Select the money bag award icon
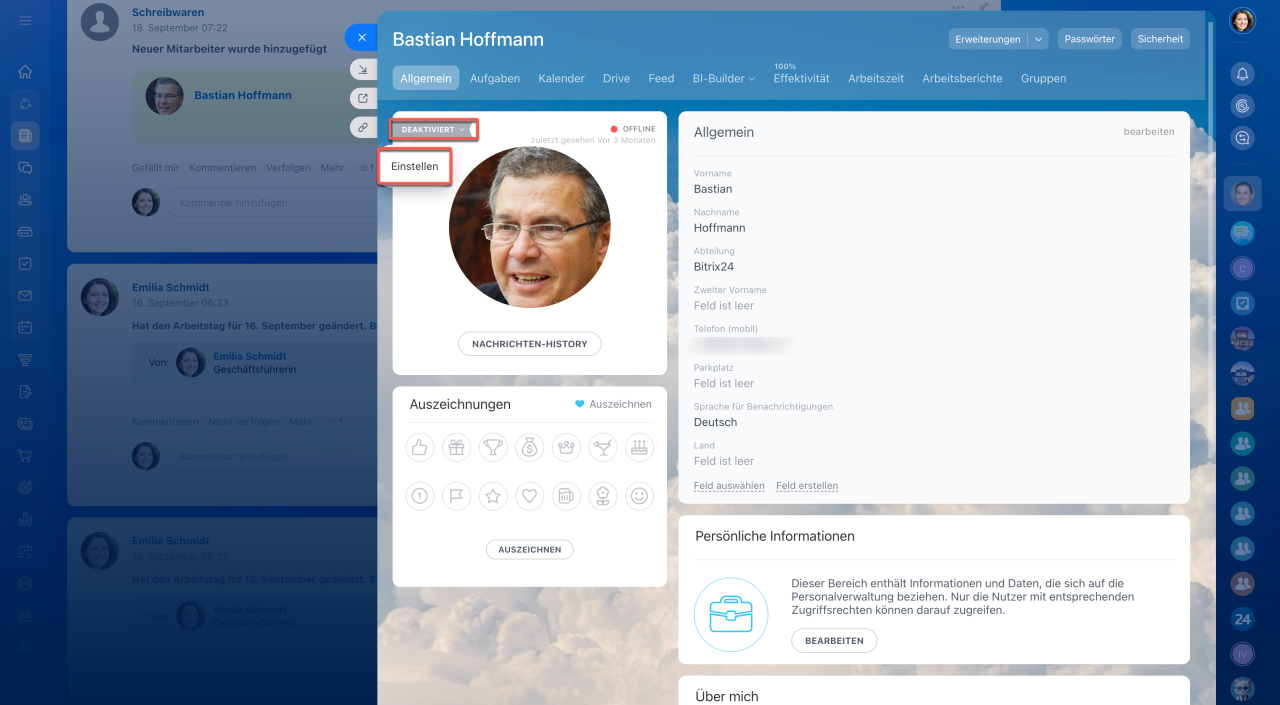This screenshot has height=705, width=1280. pyautogui.click(x=530, y=447)
